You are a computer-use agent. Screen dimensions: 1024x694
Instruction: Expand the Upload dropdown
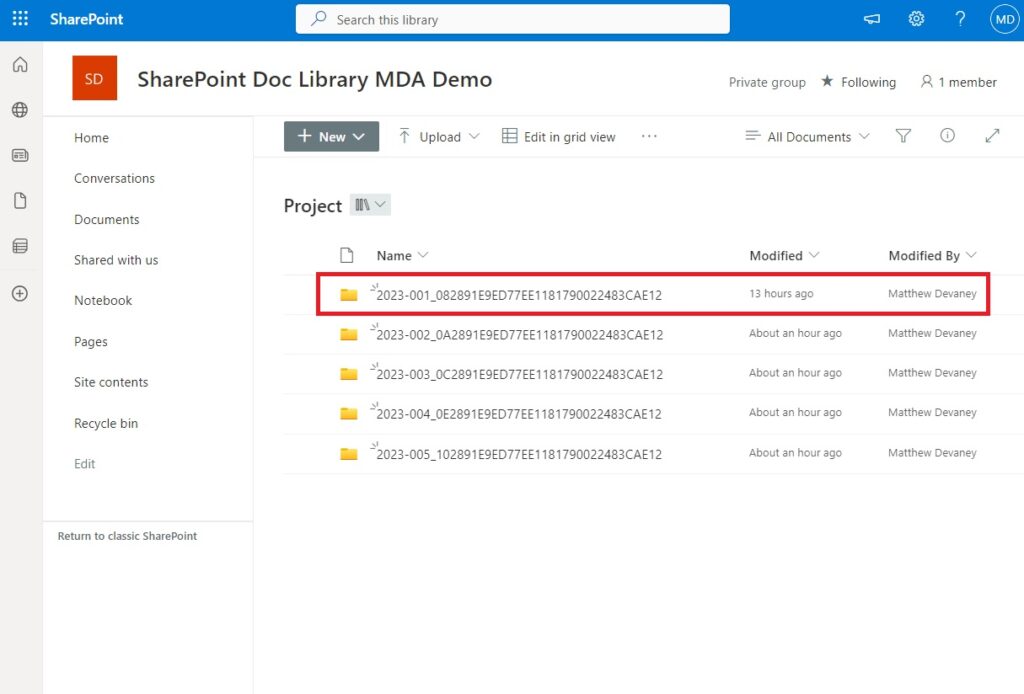[x=437, y=136]
